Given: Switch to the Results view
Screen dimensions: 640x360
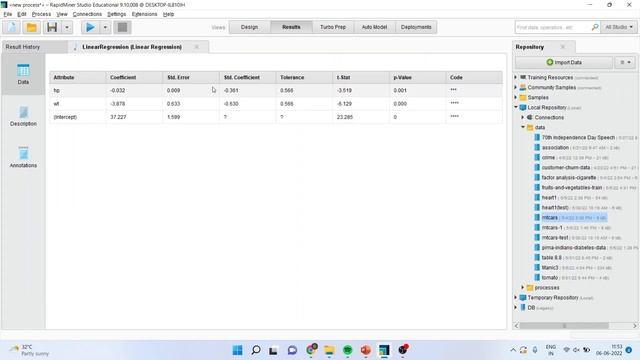Looking at the screenshot, I should 291,27.
